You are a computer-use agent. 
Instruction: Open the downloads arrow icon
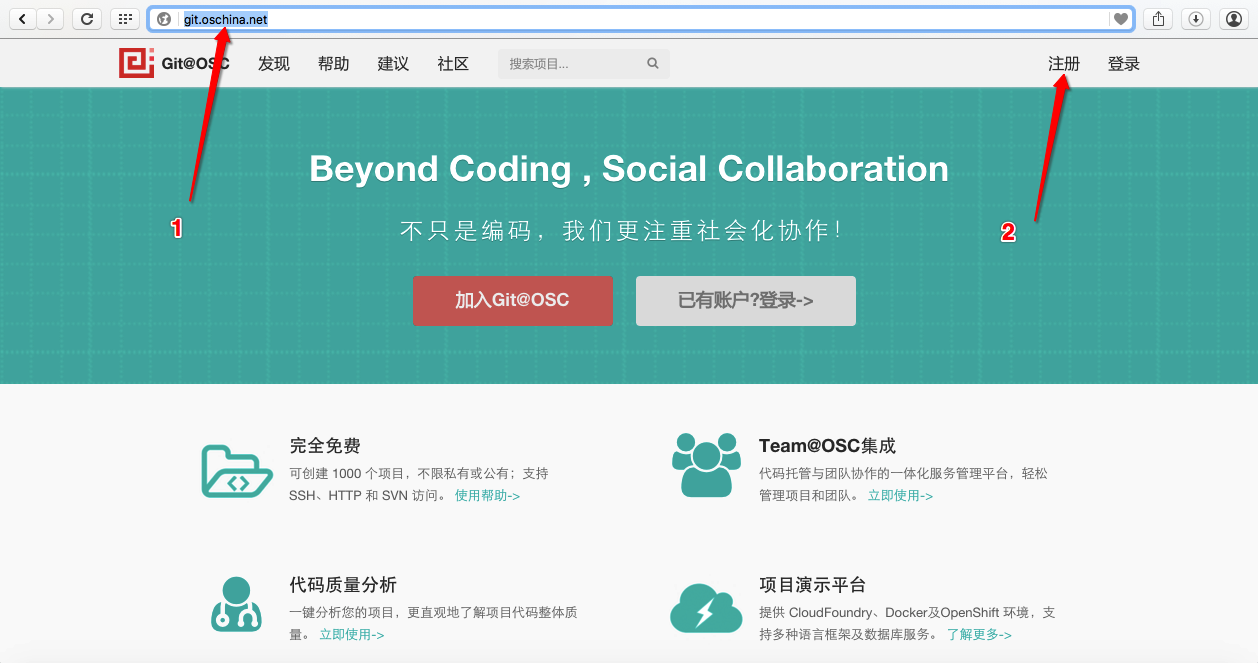tap(1196, 18)
